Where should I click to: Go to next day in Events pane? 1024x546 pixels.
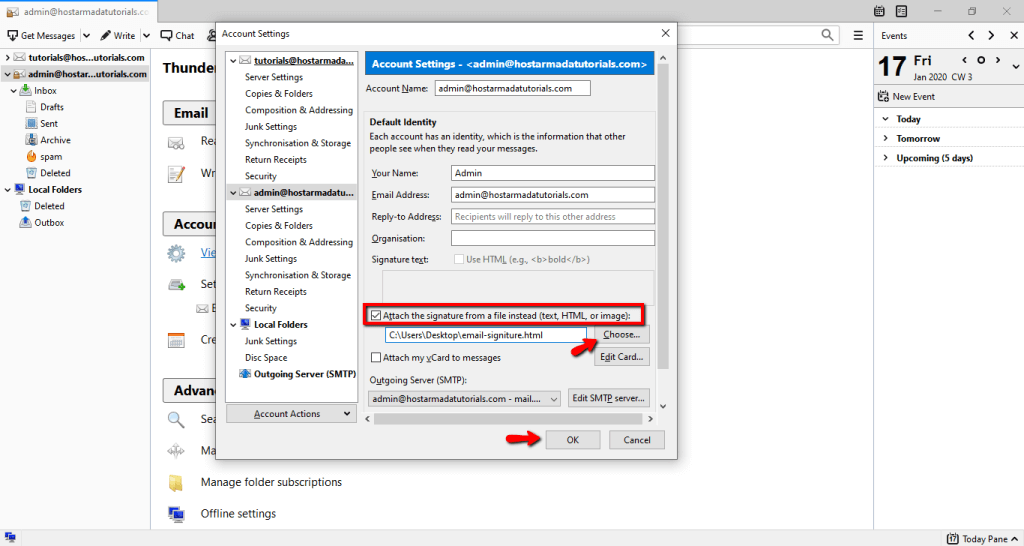[x=998, y=60]
